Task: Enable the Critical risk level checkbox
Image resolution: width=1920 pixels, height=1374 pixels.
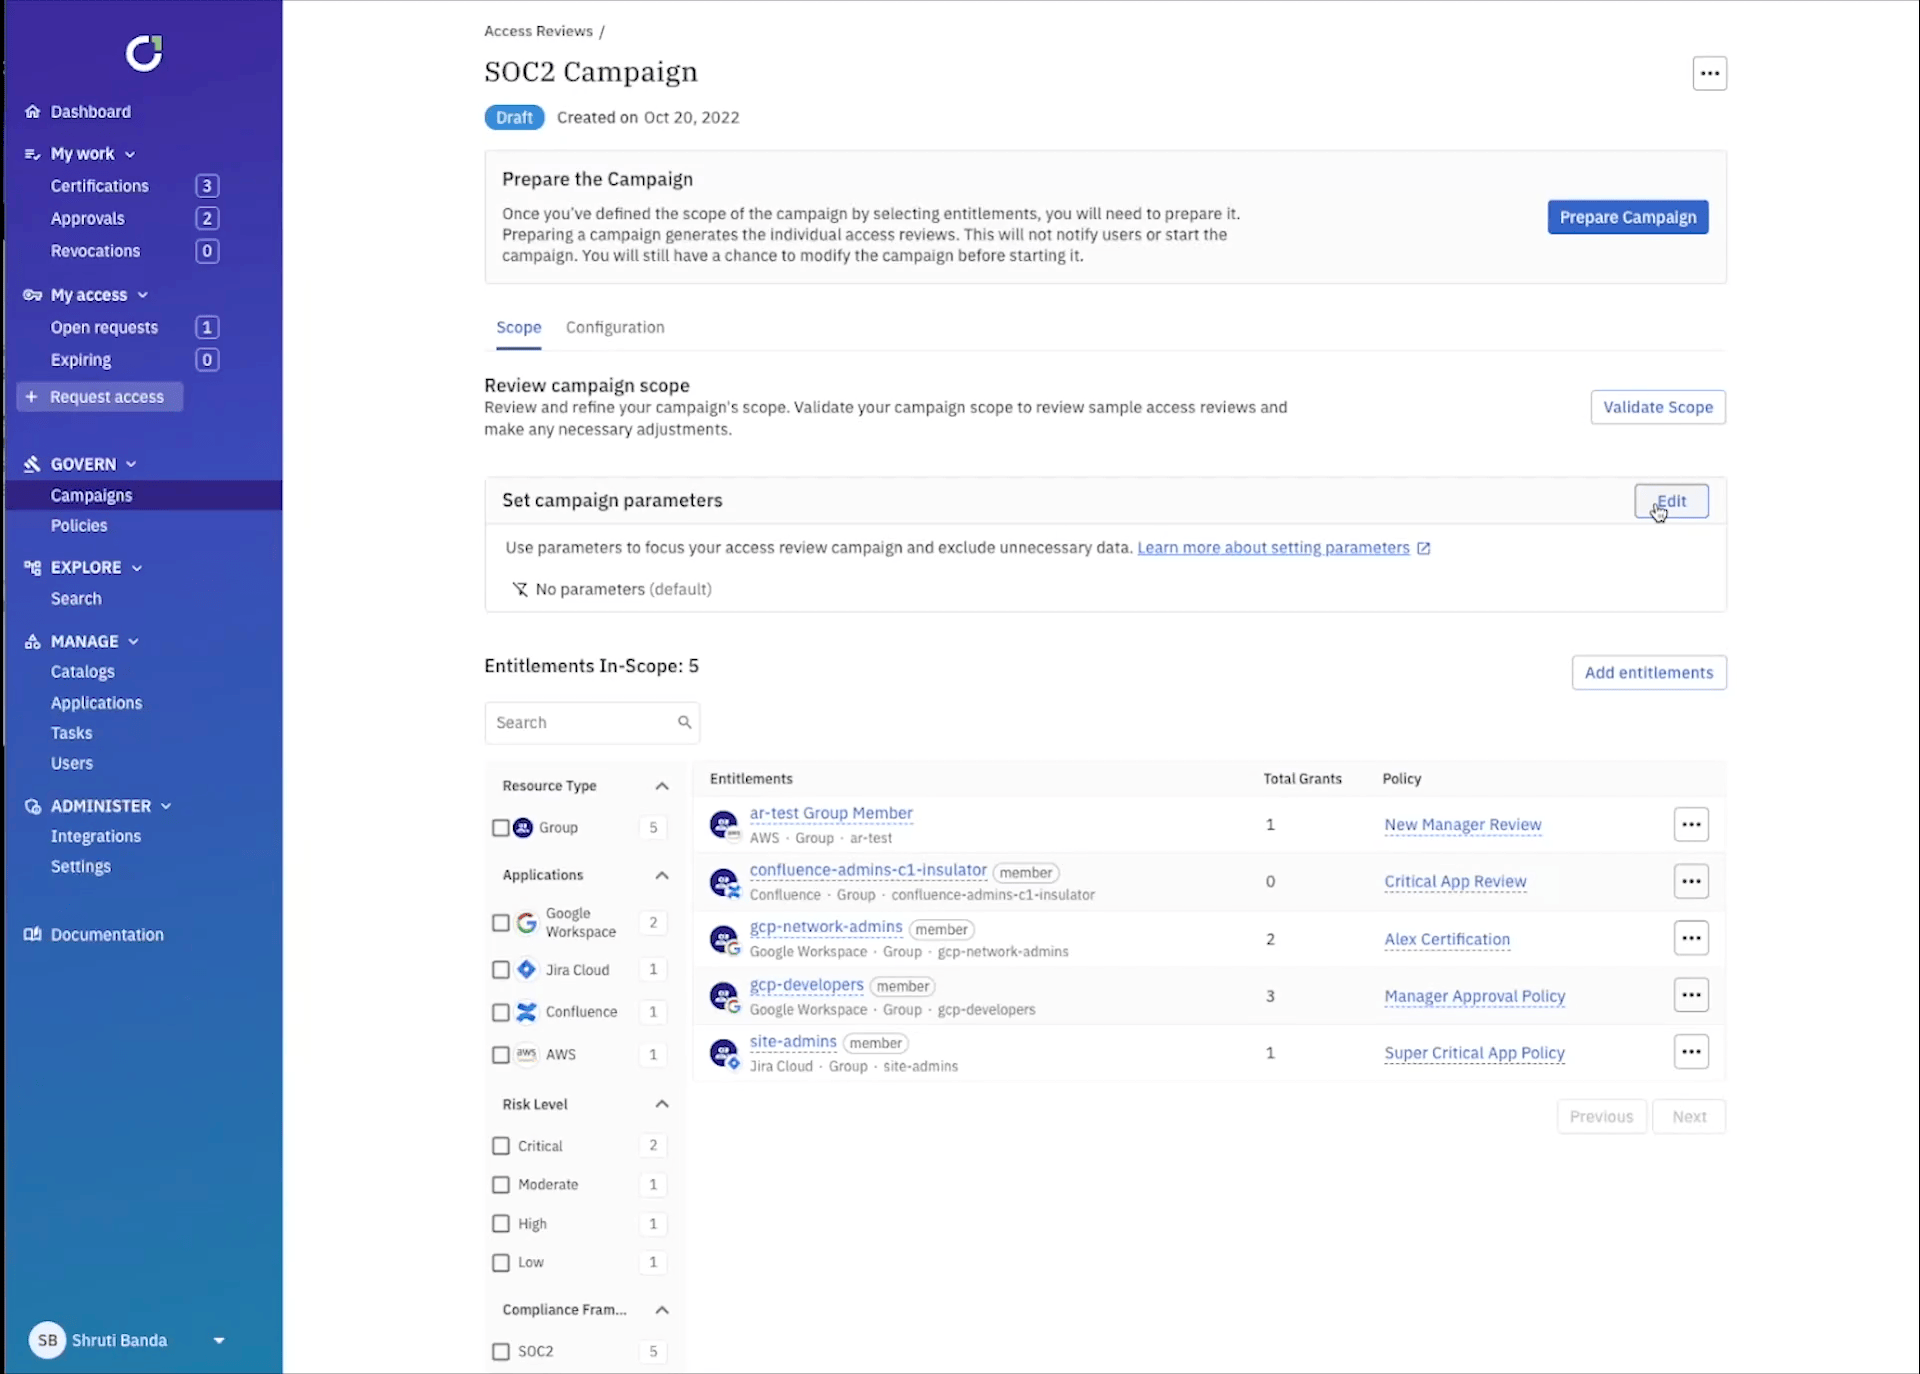Action: point(501,1145)
